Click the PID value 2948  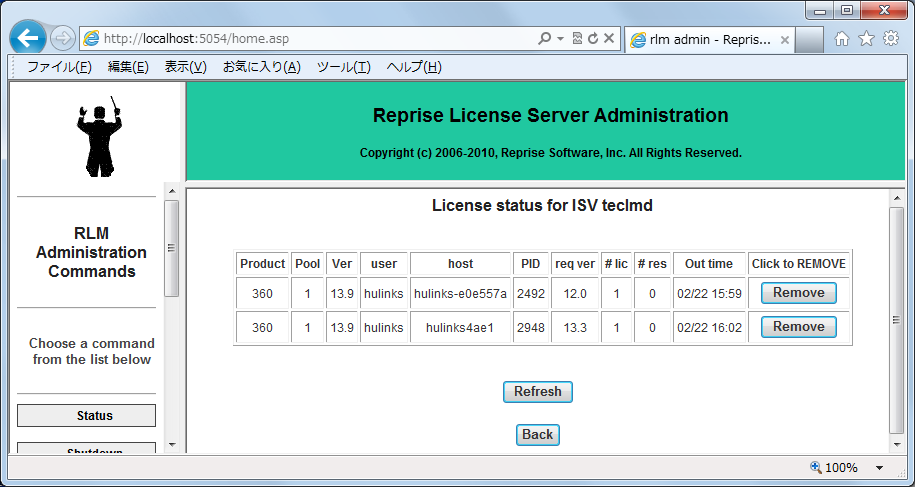pos(530,328)
